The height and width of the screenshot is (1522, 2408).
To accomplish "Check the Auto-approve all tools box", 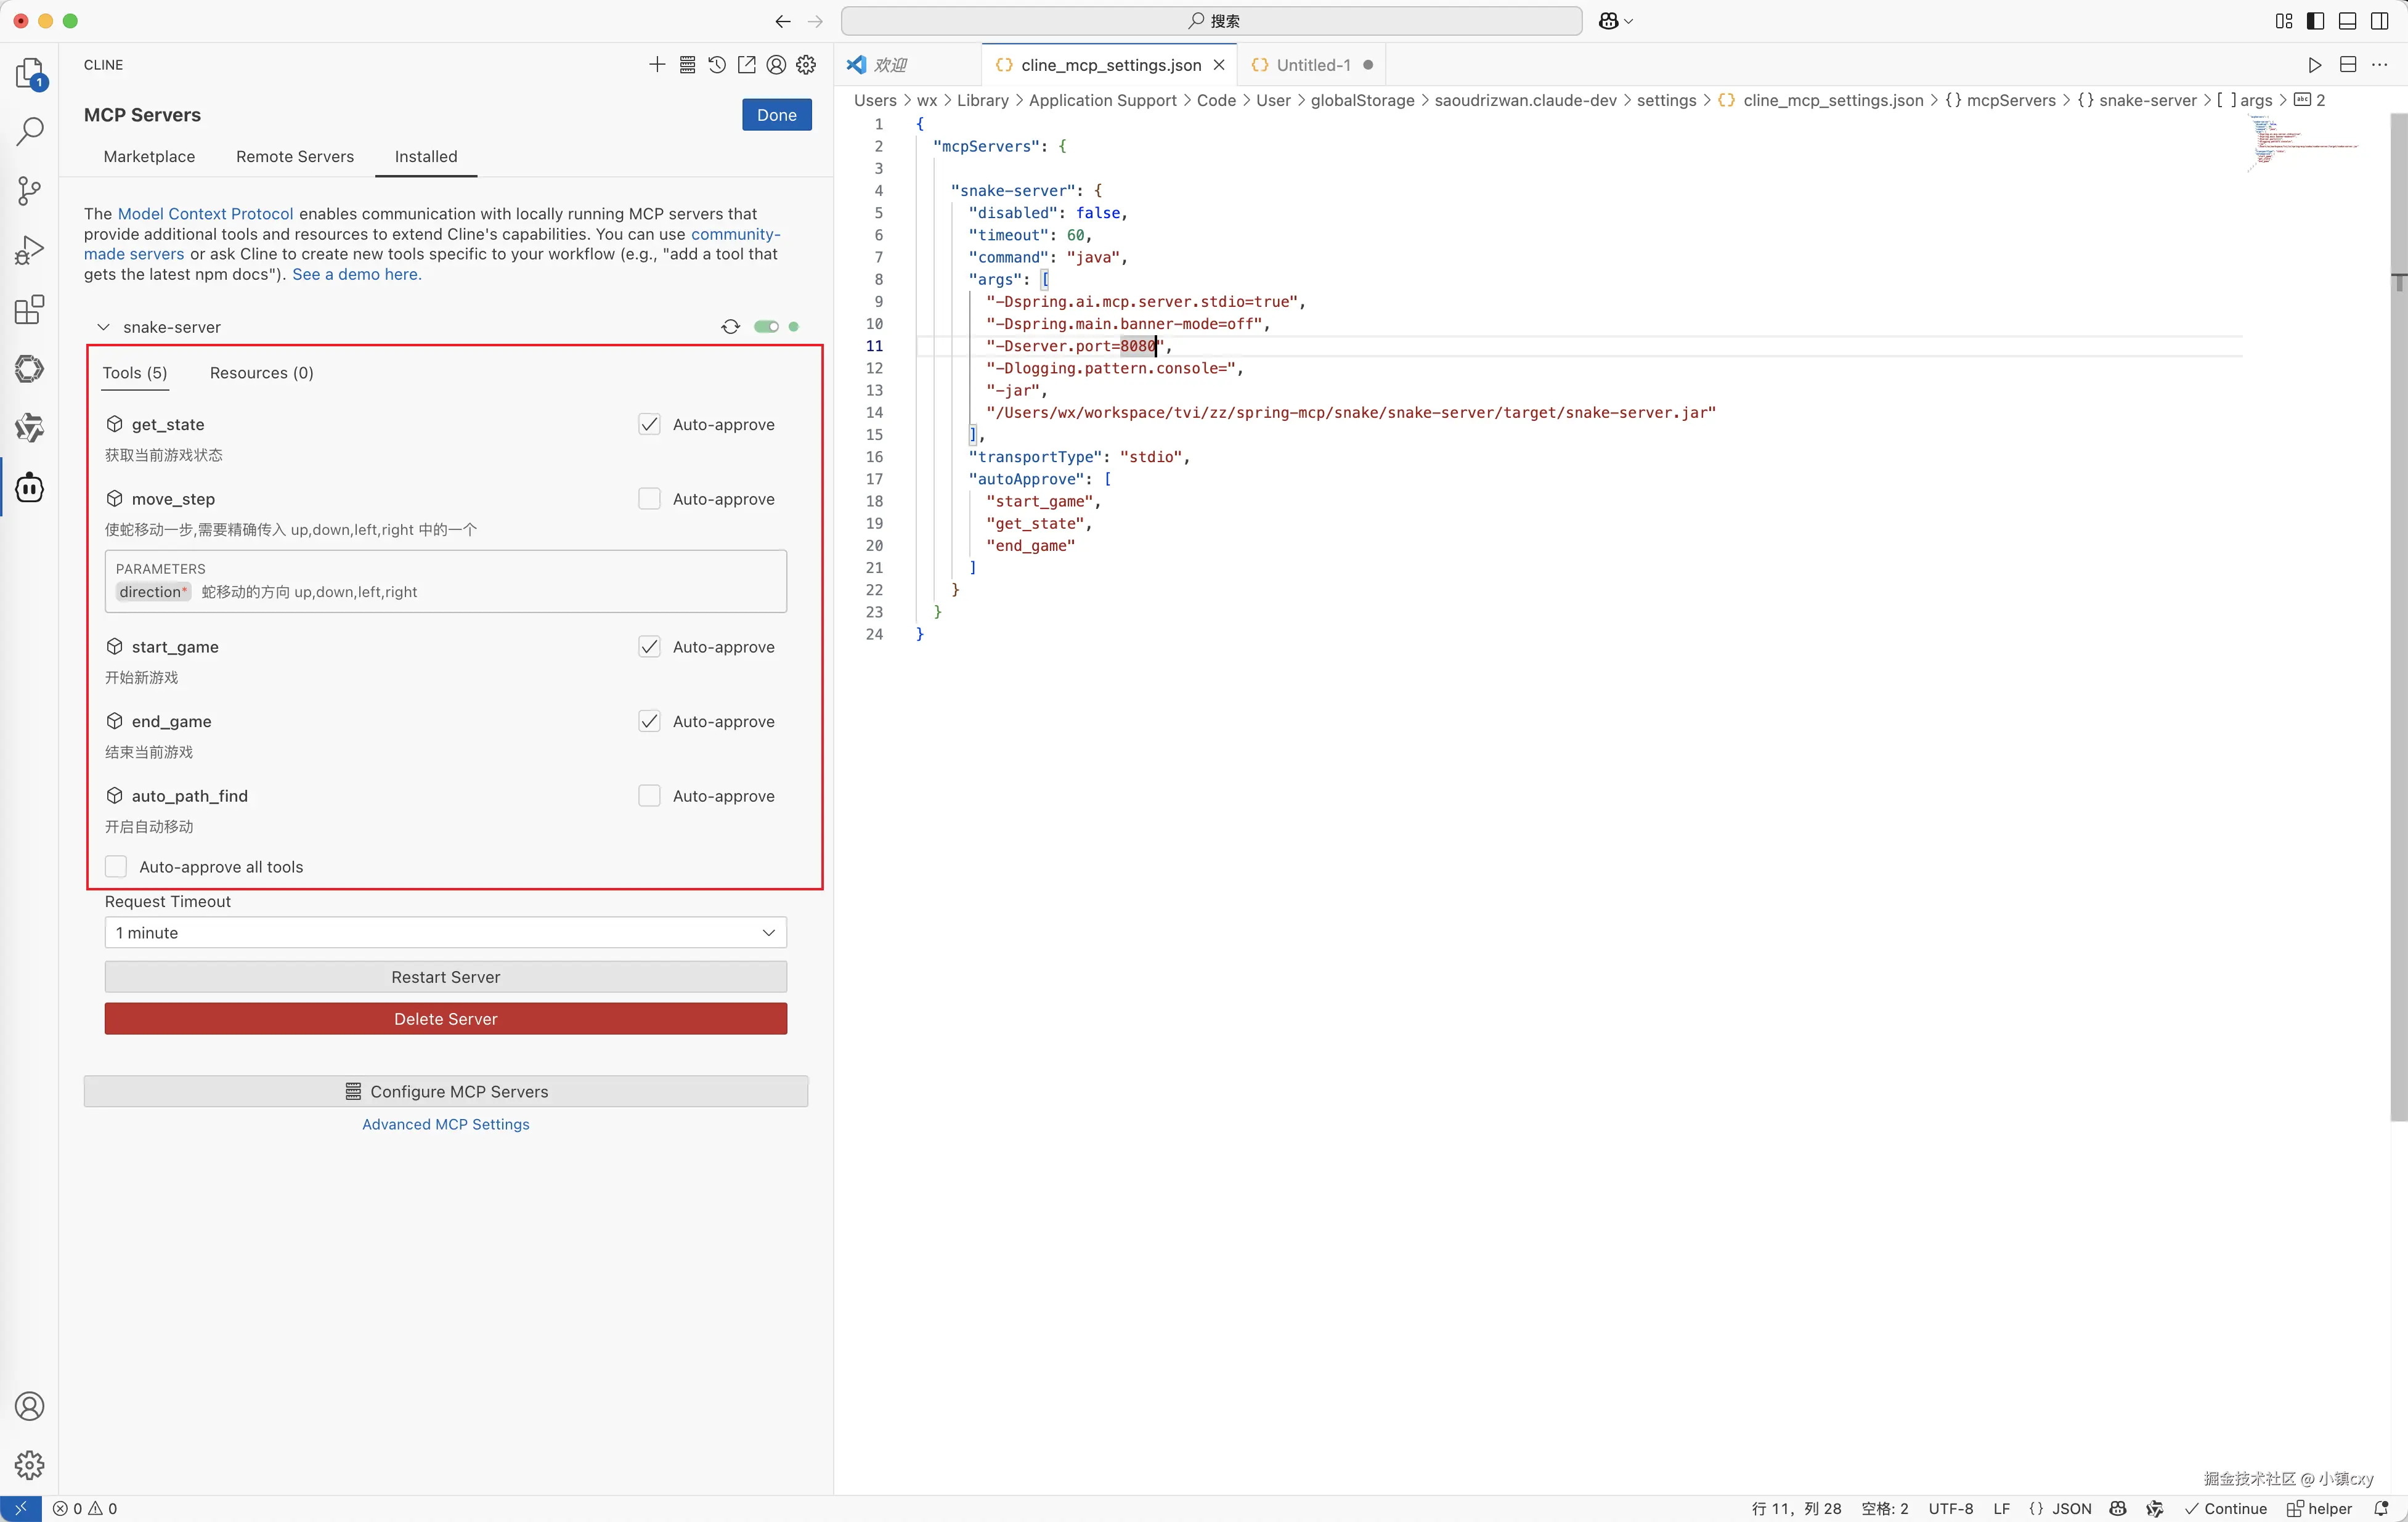I will [x=117, y=867].
